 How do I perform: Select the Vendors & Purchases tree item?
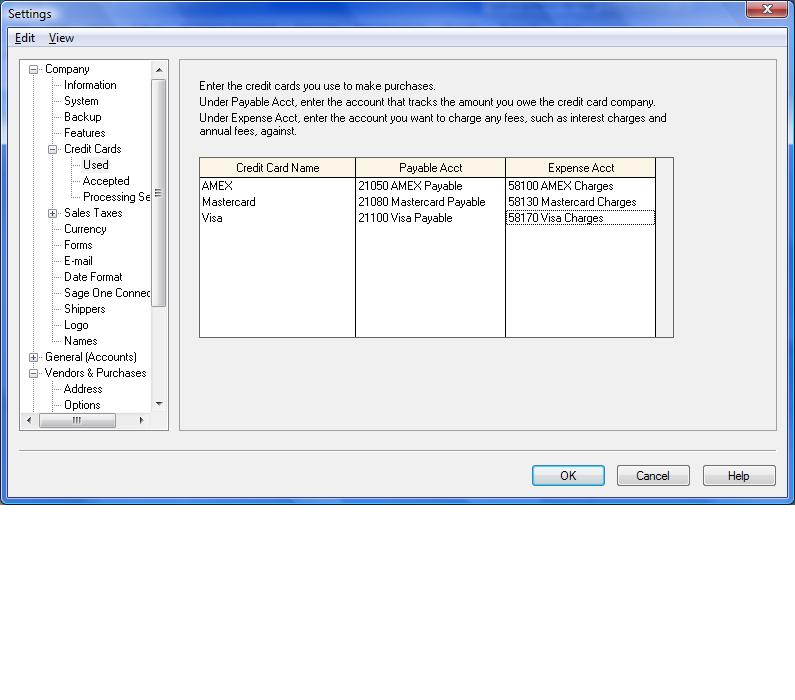tap(95, 373)
